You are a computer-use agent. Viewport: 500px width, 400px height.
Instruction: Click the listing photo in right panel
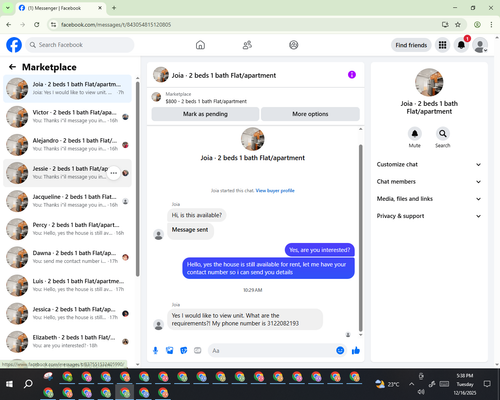[429, 82]
